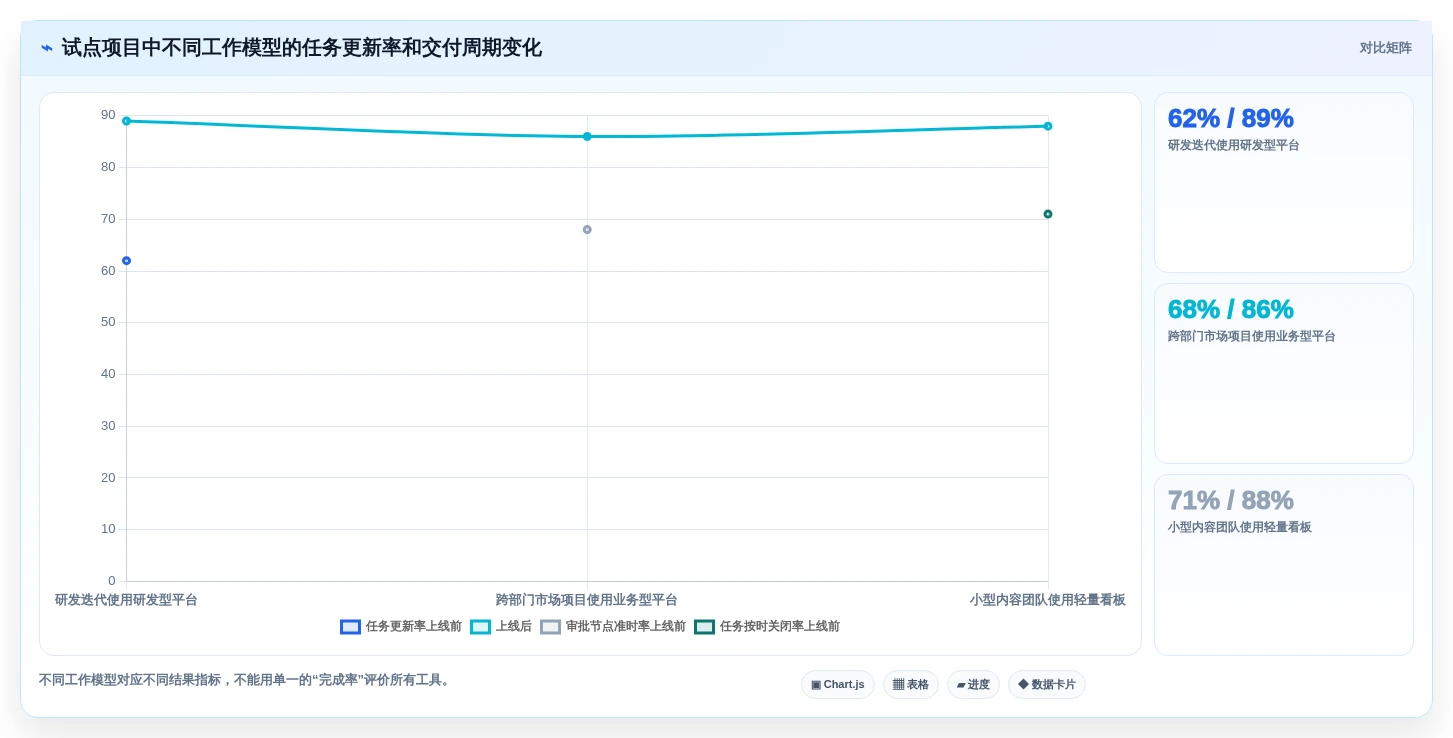Click the card caption 小型内容团队使用轻量看板
Screen dimensions: 1453x738
pyautogui.click(x=1239, y=527)
